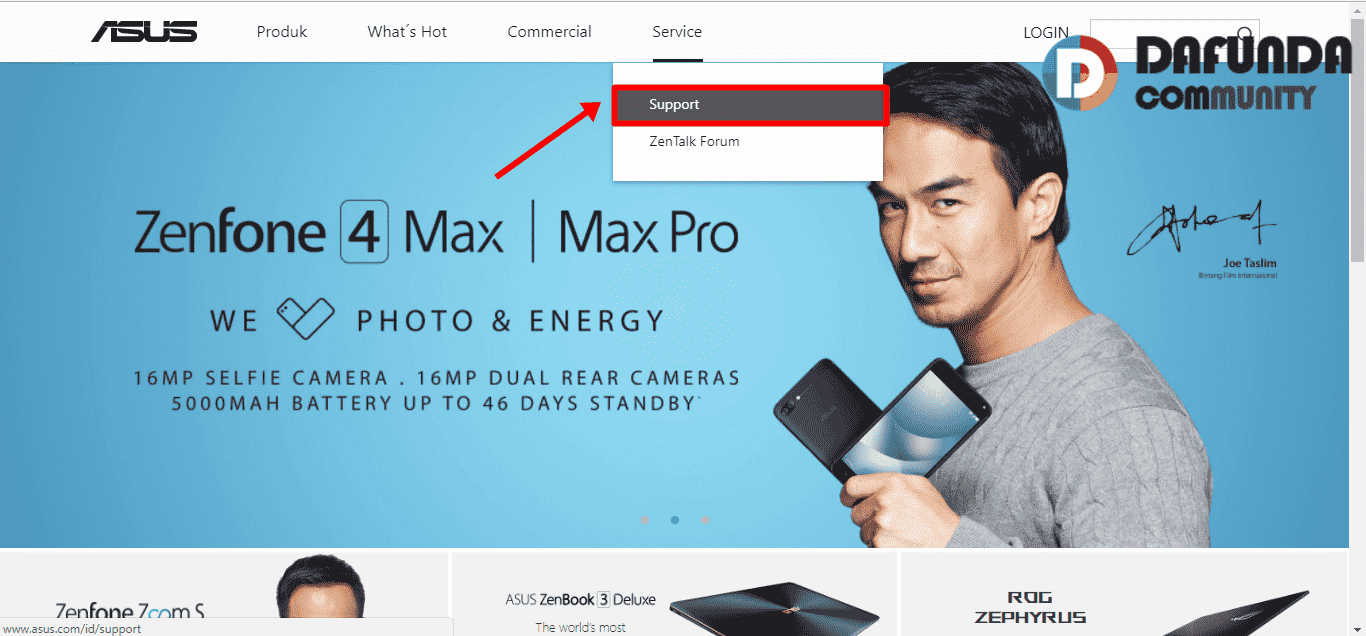Click the ASUS logo in header
The image size is (1366, 636).
coord(144,32)
